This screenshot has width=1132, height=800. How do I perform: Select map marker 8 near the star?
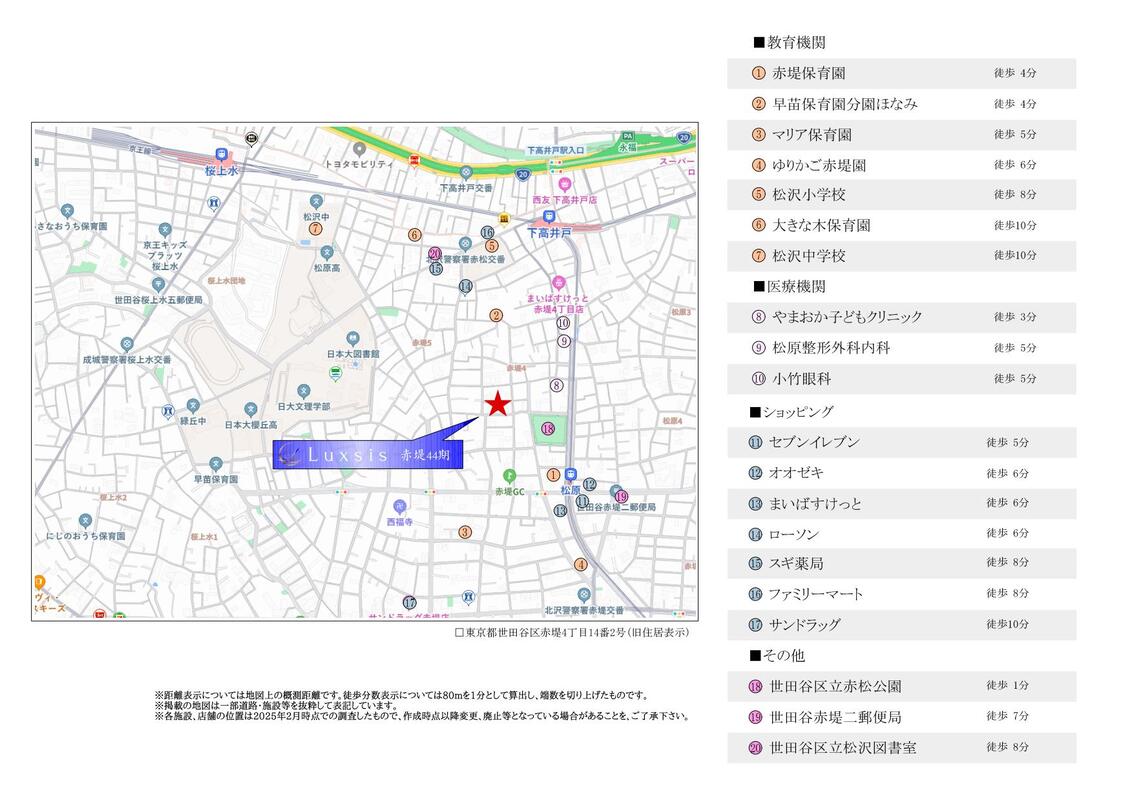tap(556, 385)
